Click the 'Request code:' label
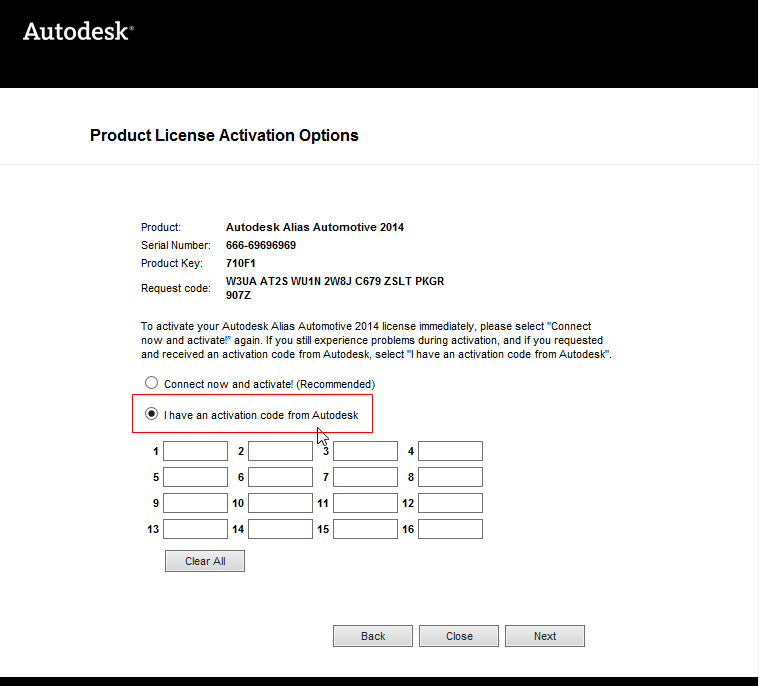The image size is (759, 686). (x=176, y=289)
